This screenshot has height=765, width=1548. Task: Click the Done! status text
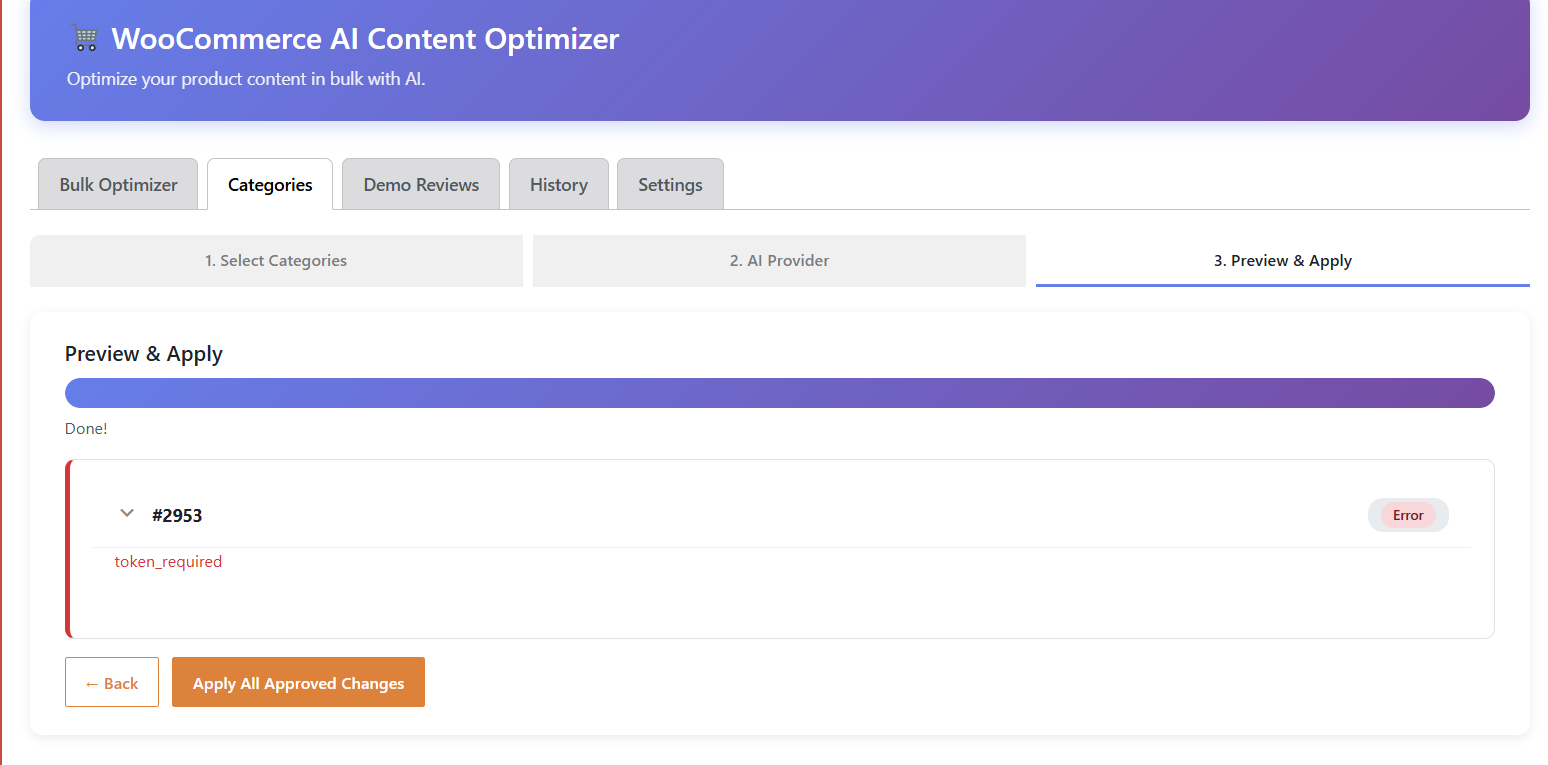click(x=86, y=429)
